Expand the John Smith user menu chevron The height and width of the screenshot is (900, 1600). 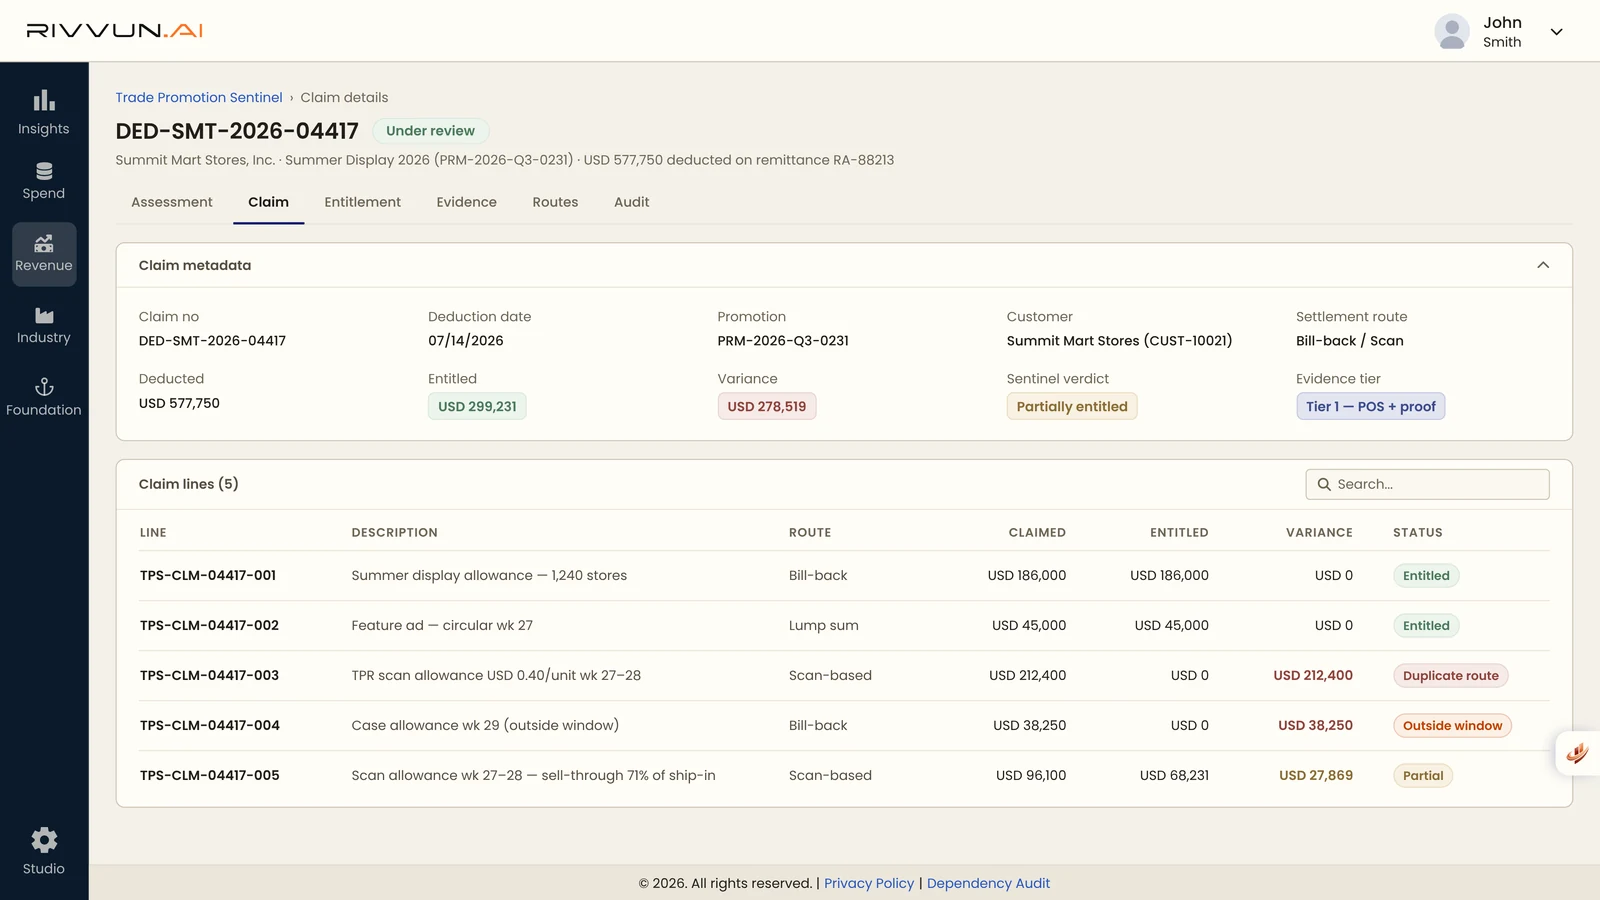click(1556, 32)
